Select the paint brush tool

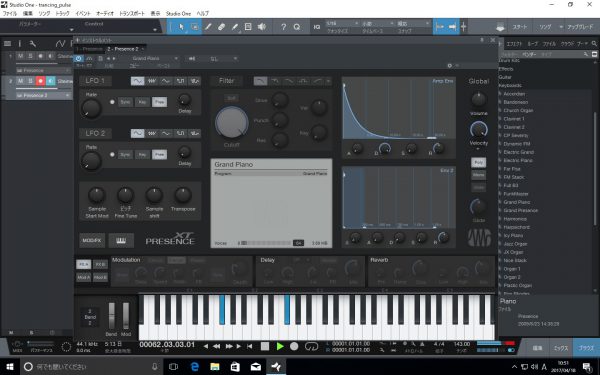click(x=235, y=27)
